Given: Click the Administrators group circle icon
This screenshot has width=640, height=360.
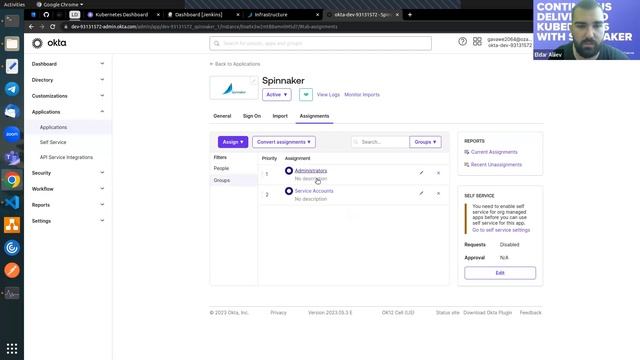Looking at the screenshot, I should [289, 171].
